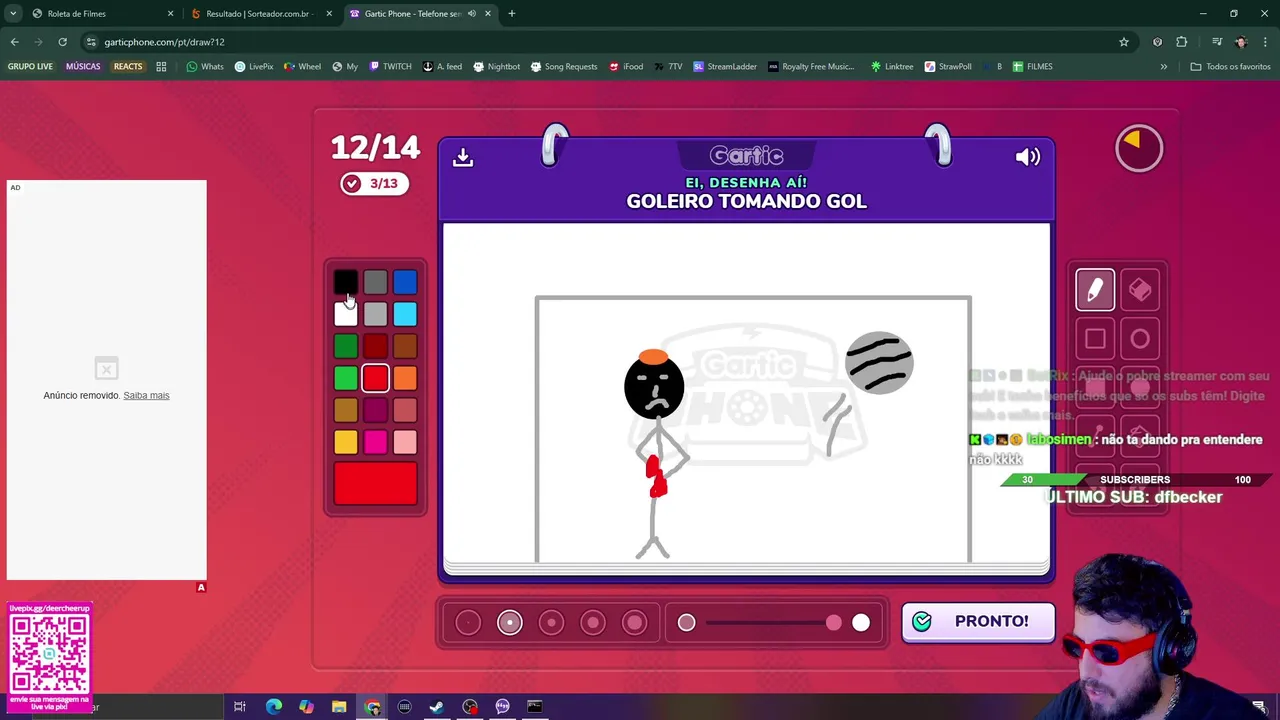Open the Chrome profile avatar menu
The height and width of the screenshot is (720, 1280).
click(1241, 42)
